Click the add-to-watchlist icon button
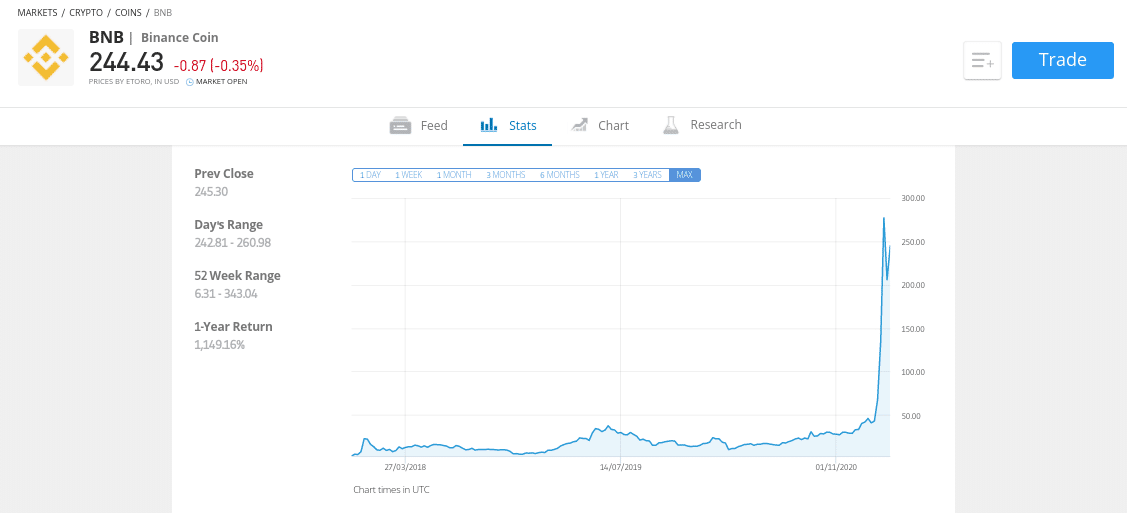The height and width of the screenshot is (513, 1127). pos(983,60)
